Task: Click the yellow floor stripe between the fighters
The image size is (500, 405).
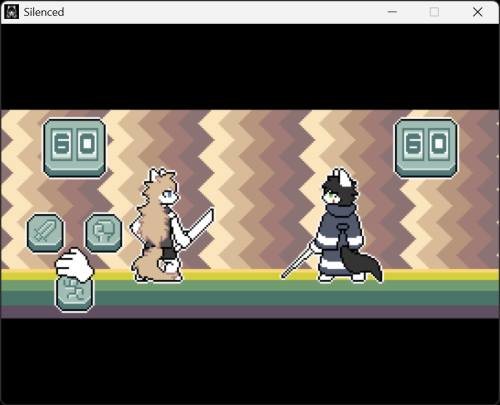Action: click(x=233, y=275)
